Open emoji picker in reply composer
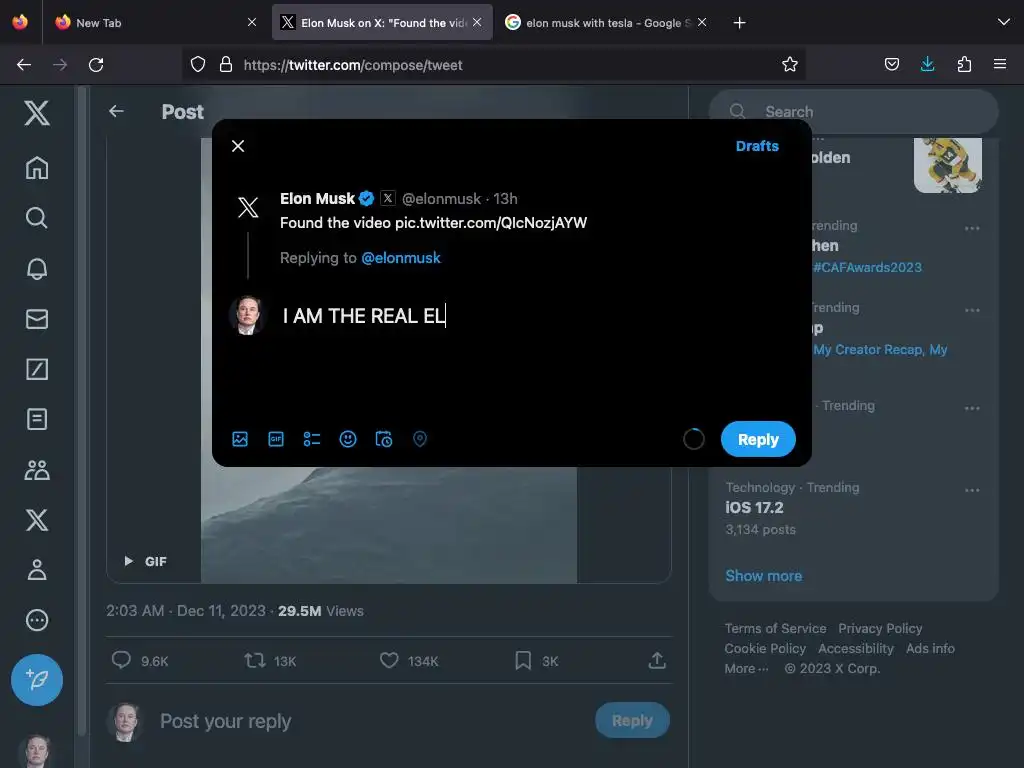Screen dimensions: 1024x768 347,439
